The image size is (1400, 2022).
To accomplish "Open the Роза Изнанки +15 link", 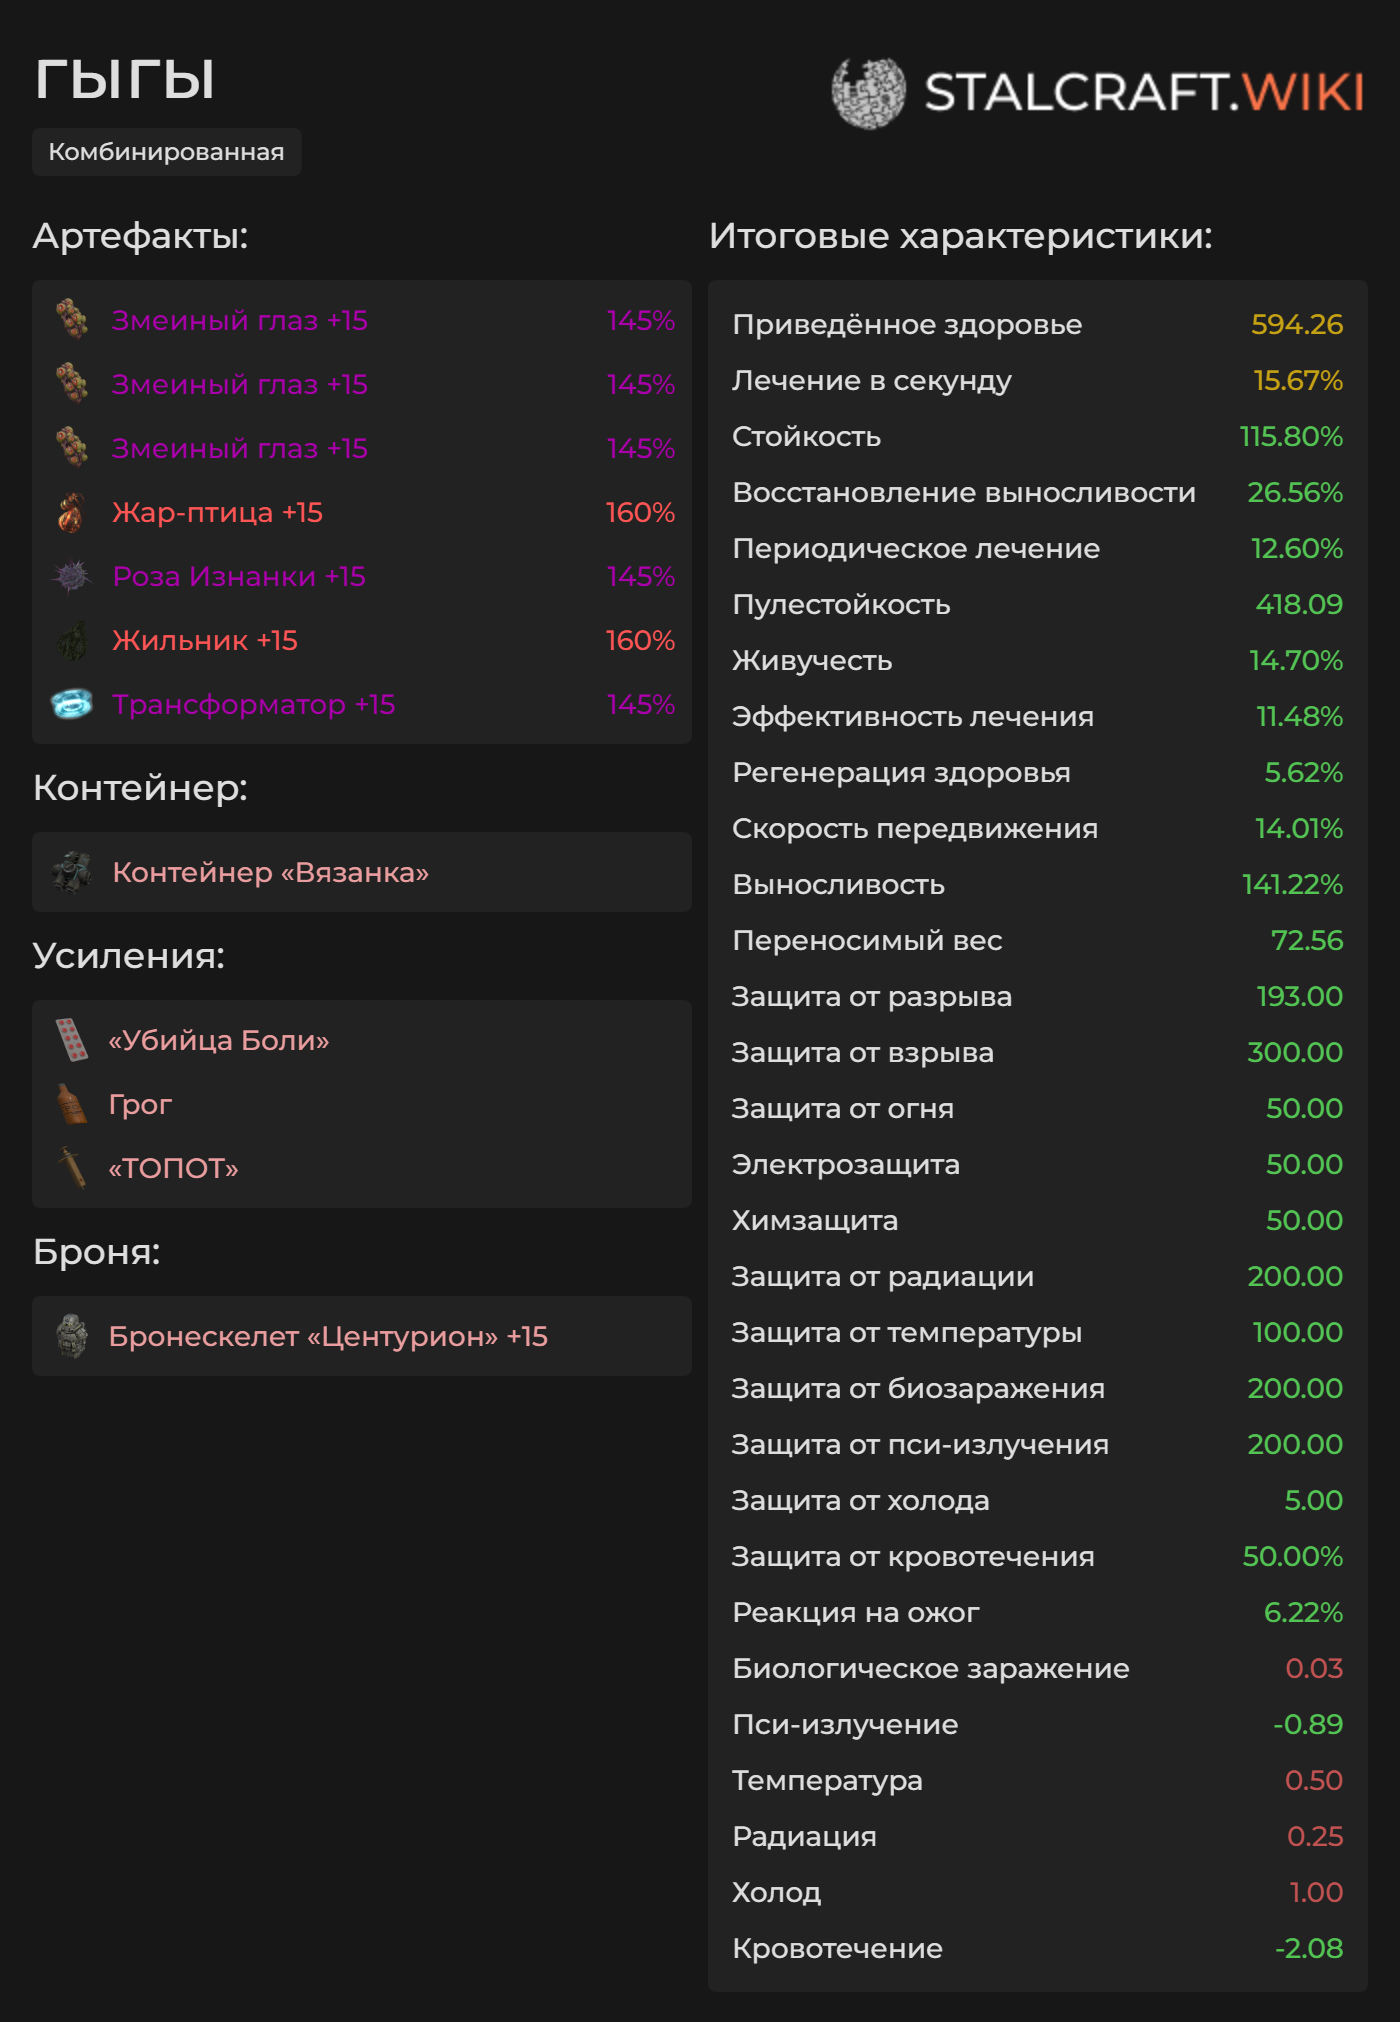I will pos(239,577).
